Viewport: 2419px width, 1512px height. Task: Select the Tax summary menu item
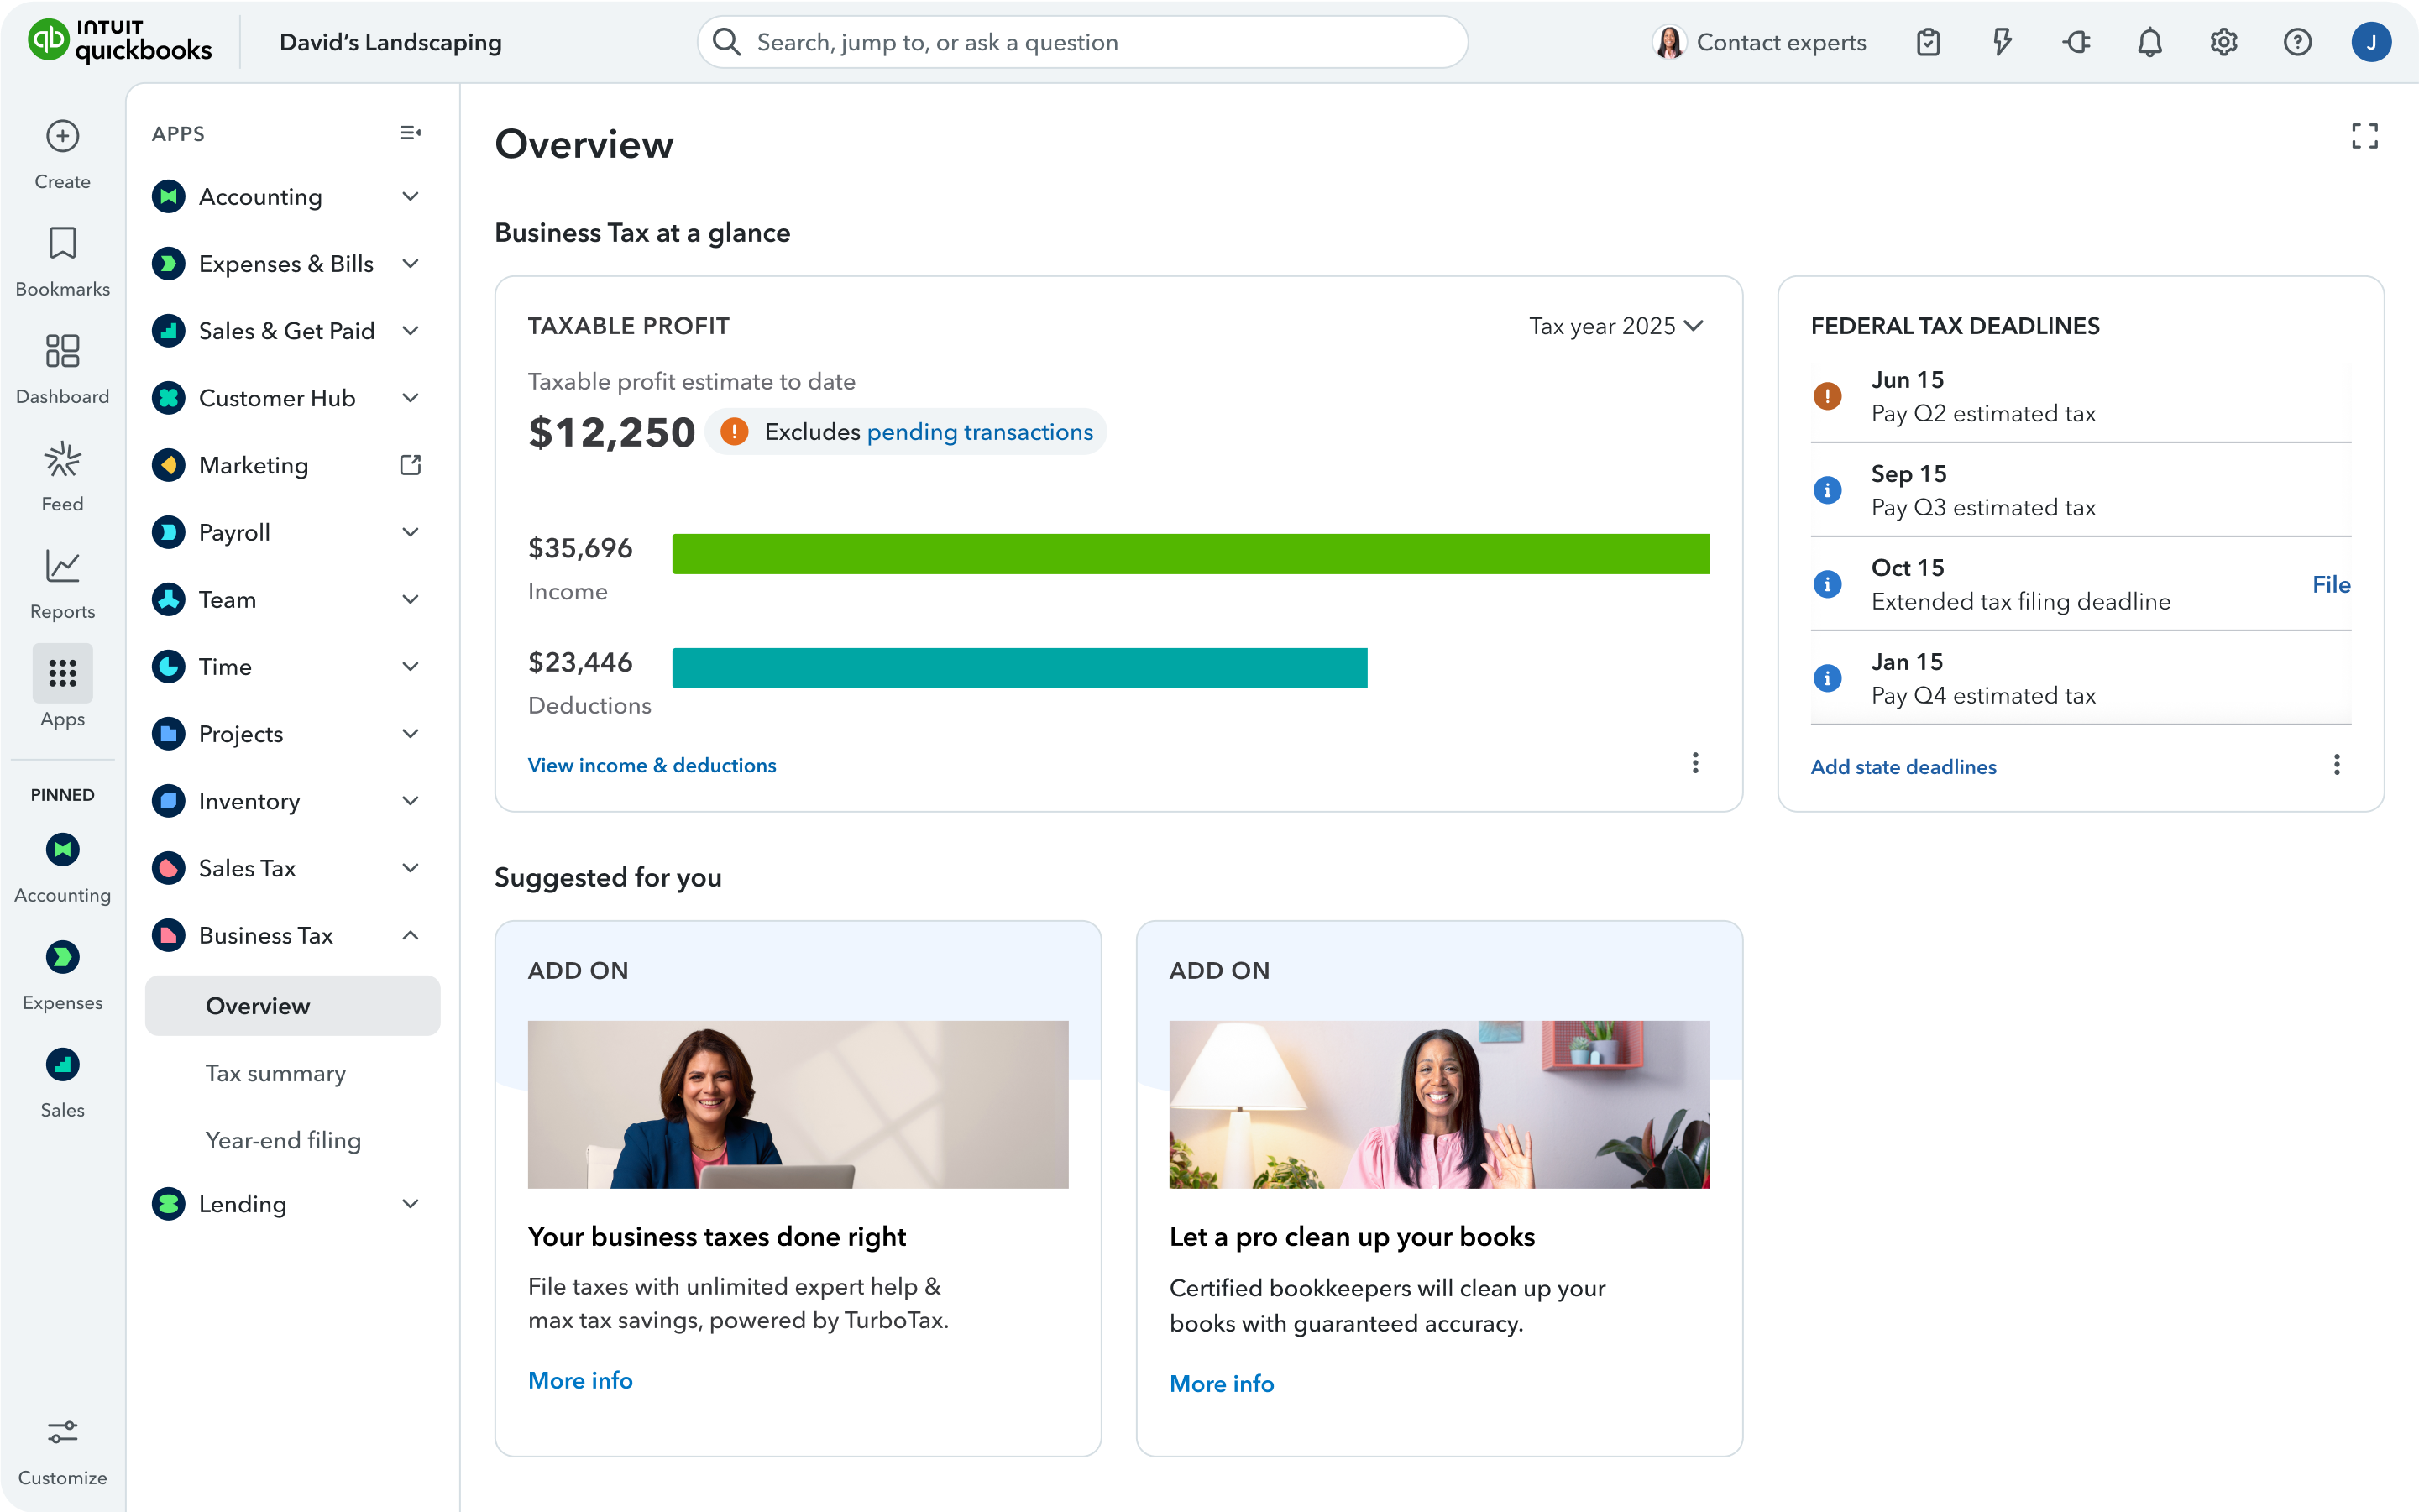point(275,1073)
